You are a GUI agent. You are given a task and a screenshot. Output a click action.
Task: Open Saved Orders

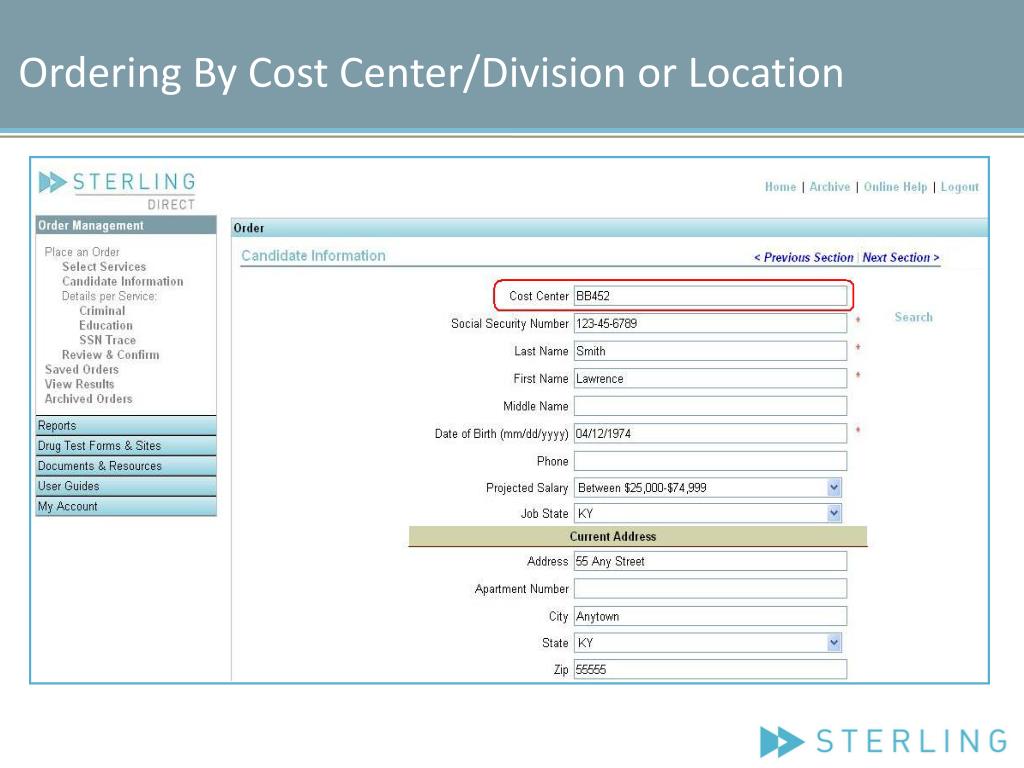click(x=82, y=370)
